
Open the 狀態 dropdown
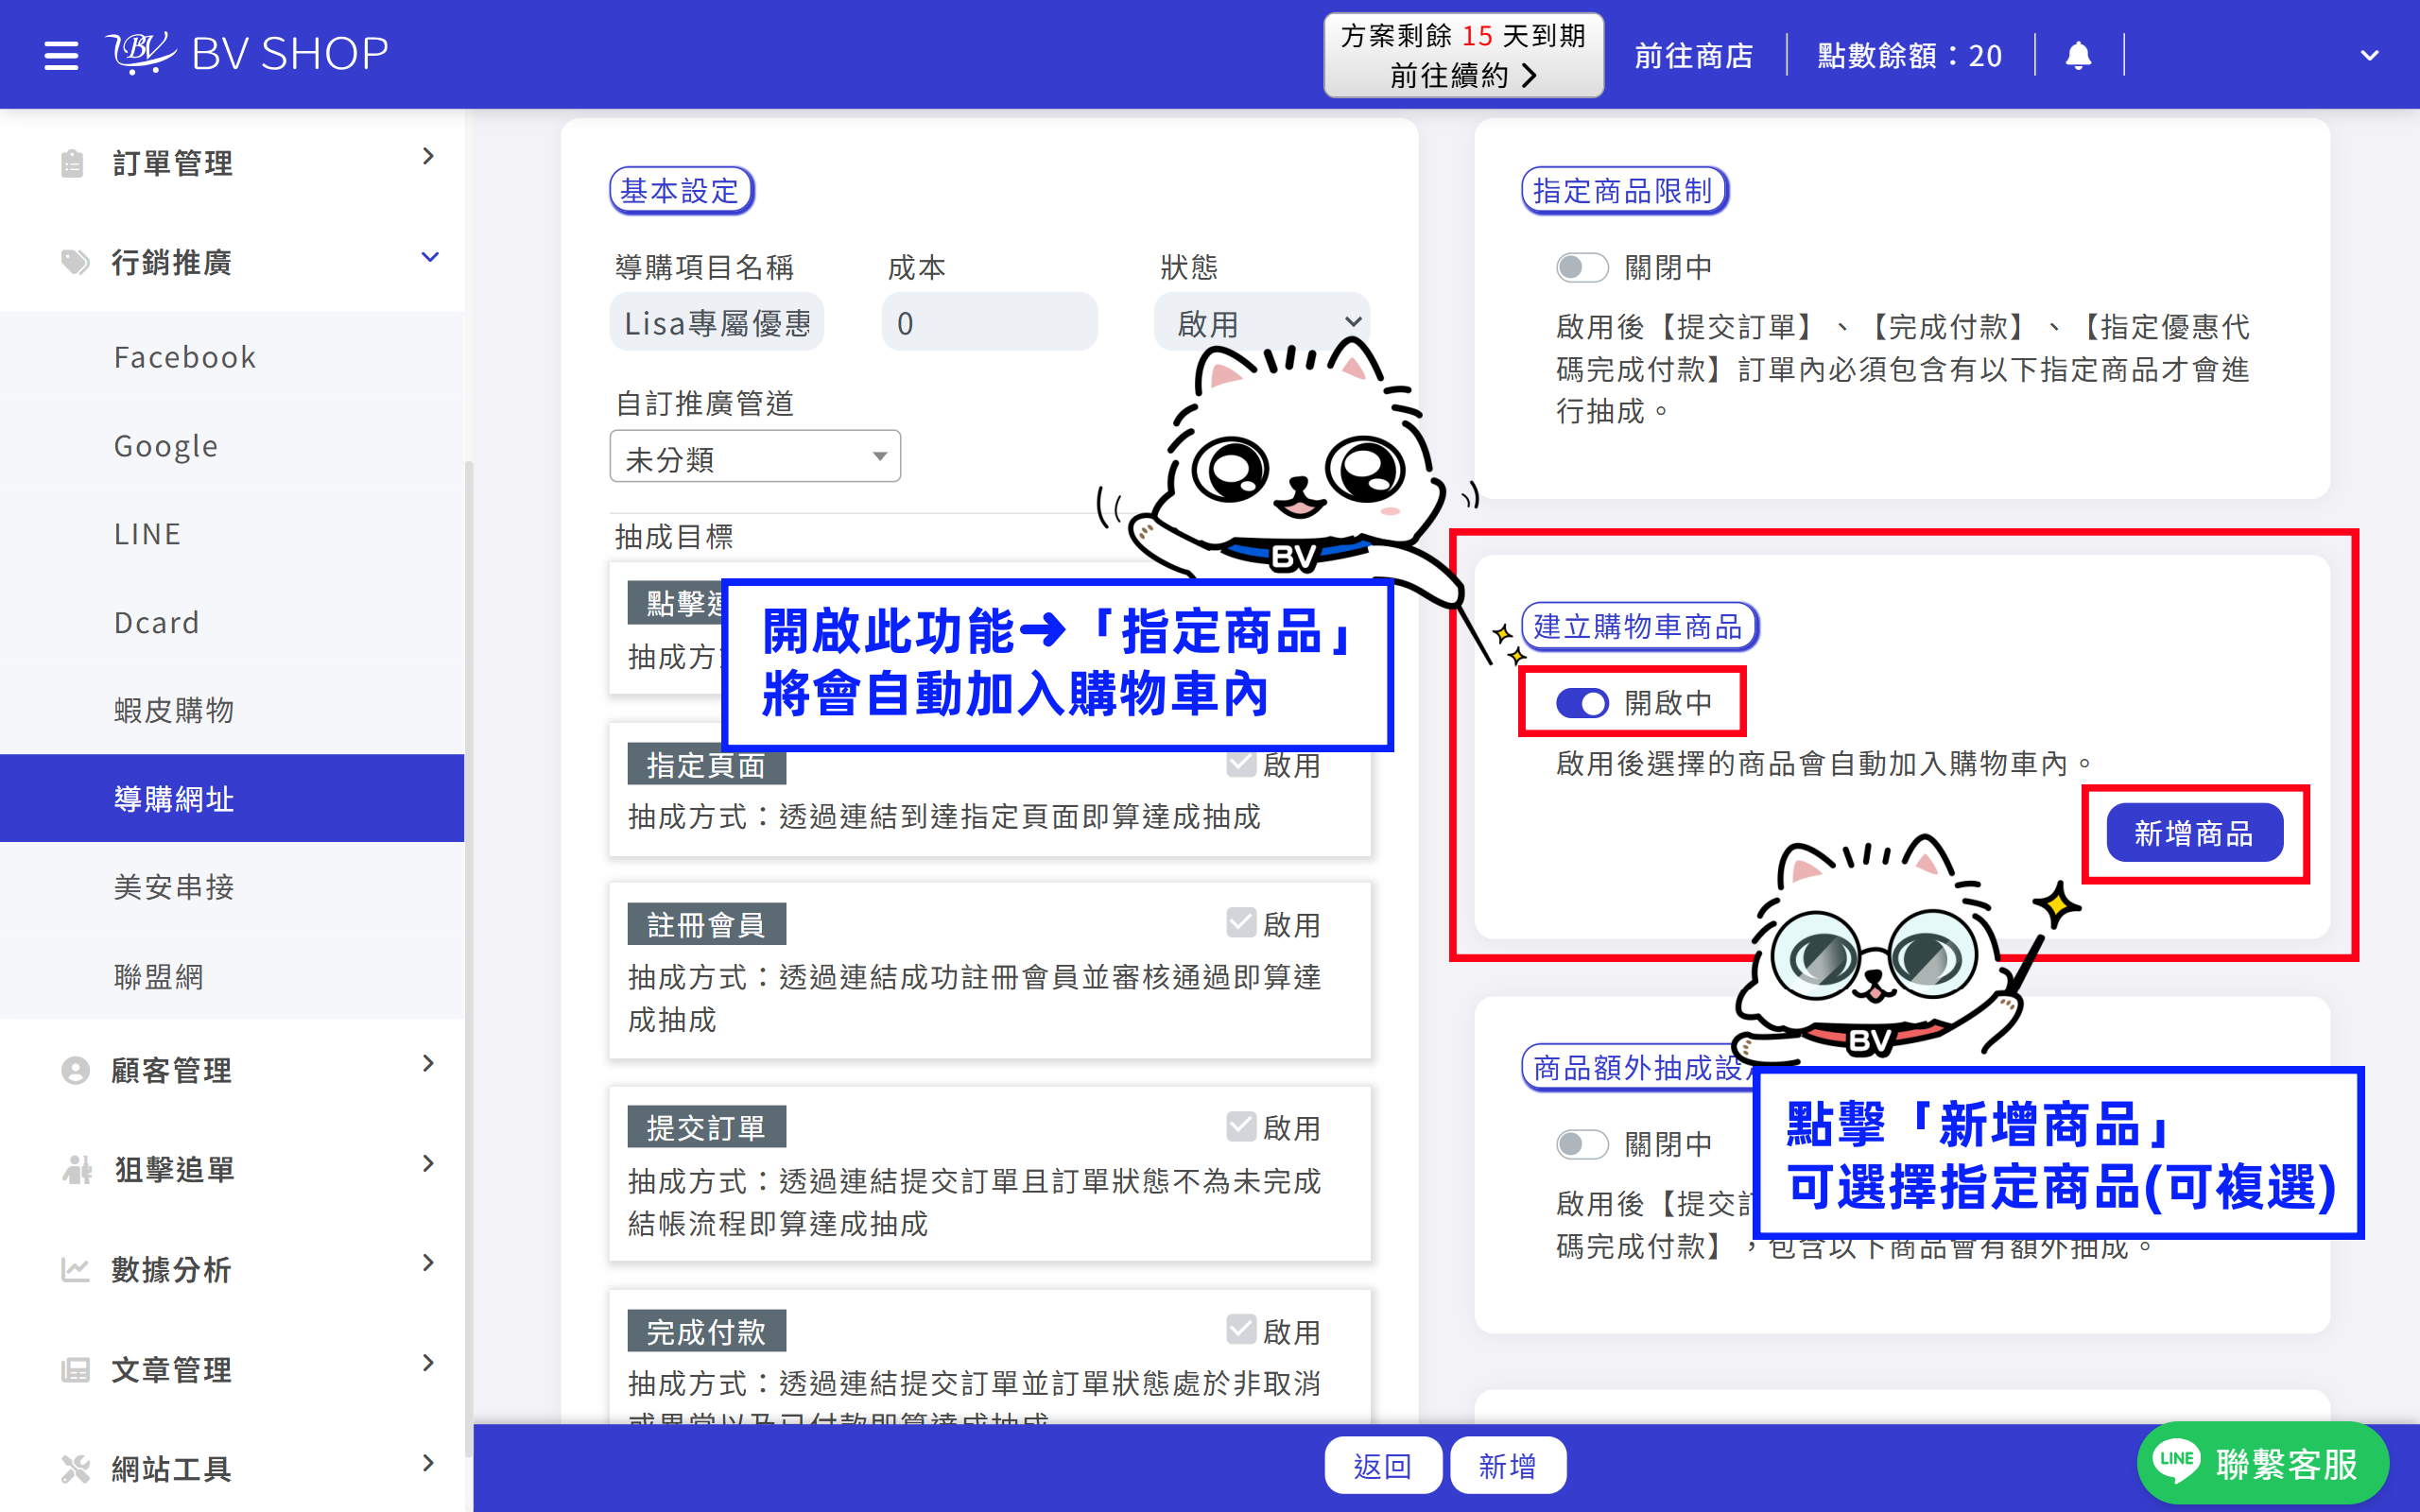1262,322
